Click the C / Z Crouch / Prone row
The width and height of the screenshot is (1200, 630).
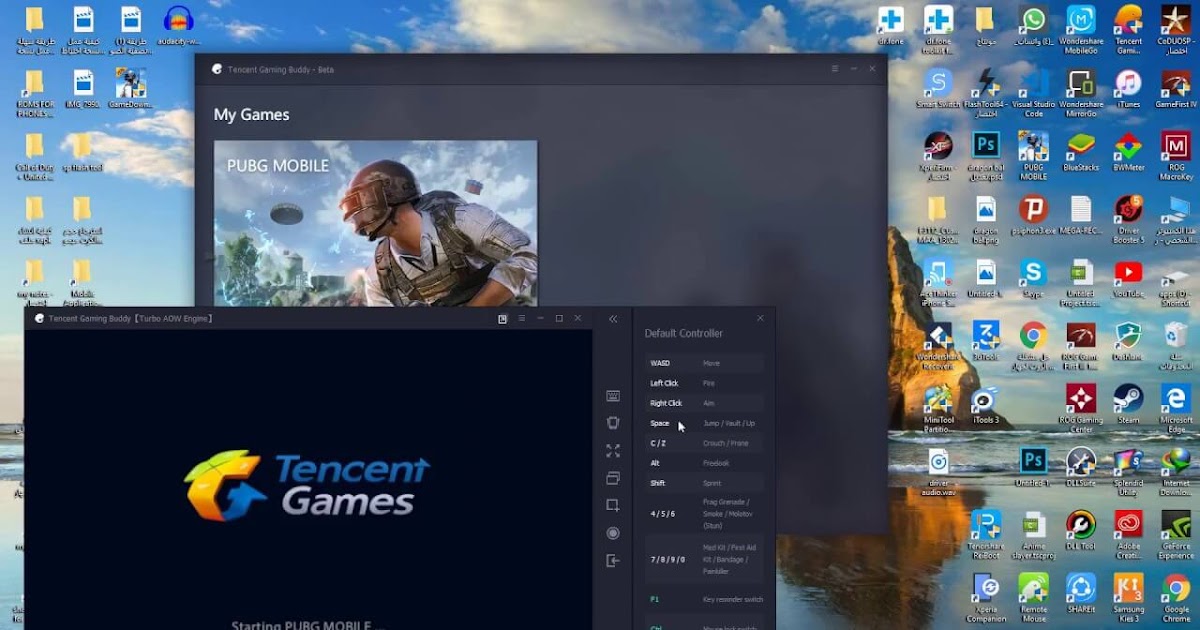coord(704,443)
